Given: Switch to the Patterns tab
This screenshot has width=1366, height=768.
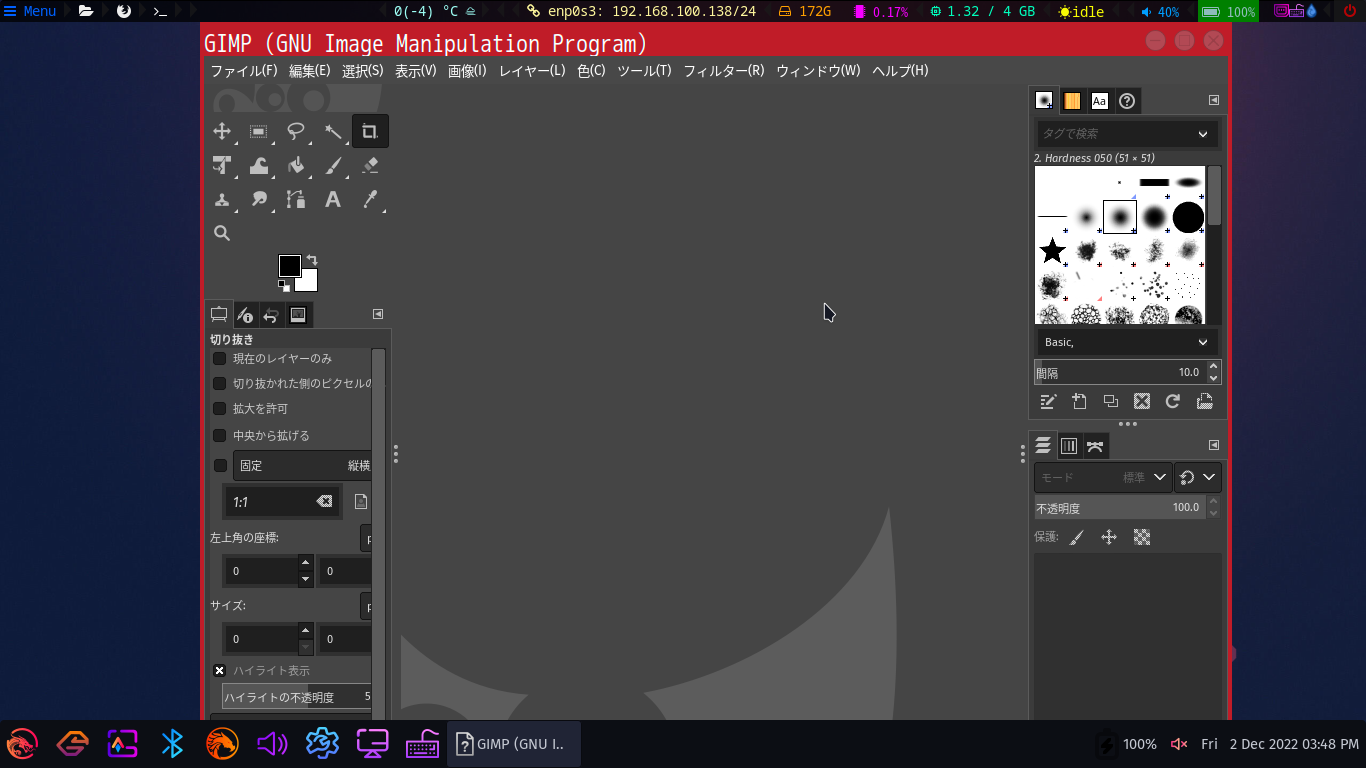Looking at the screenshot, I should click(1072, 101).
